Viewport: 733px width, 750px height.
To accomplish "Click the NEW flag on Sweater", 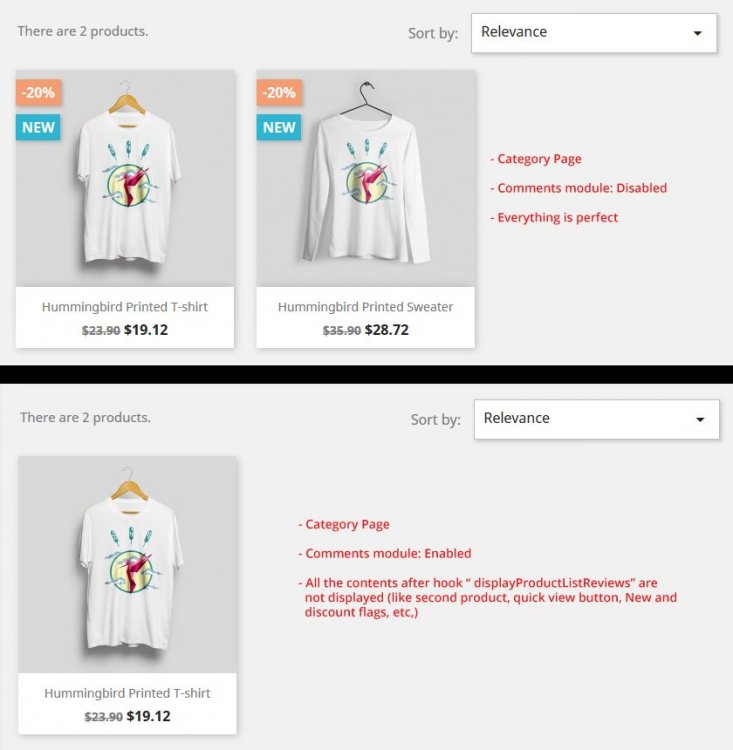I will tap(279, 127).
